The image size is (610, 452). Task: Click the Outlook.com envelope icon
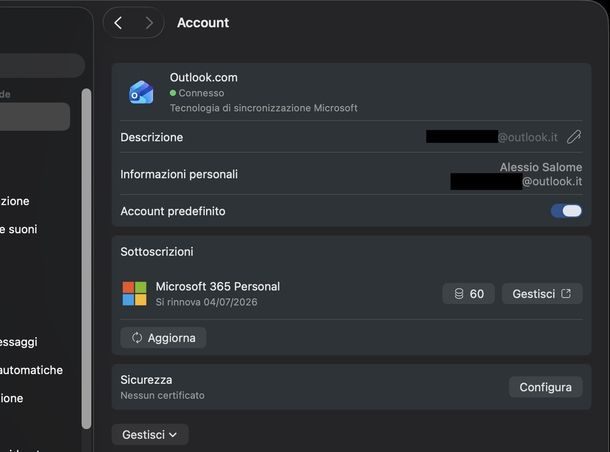click(x=141, y=93)
